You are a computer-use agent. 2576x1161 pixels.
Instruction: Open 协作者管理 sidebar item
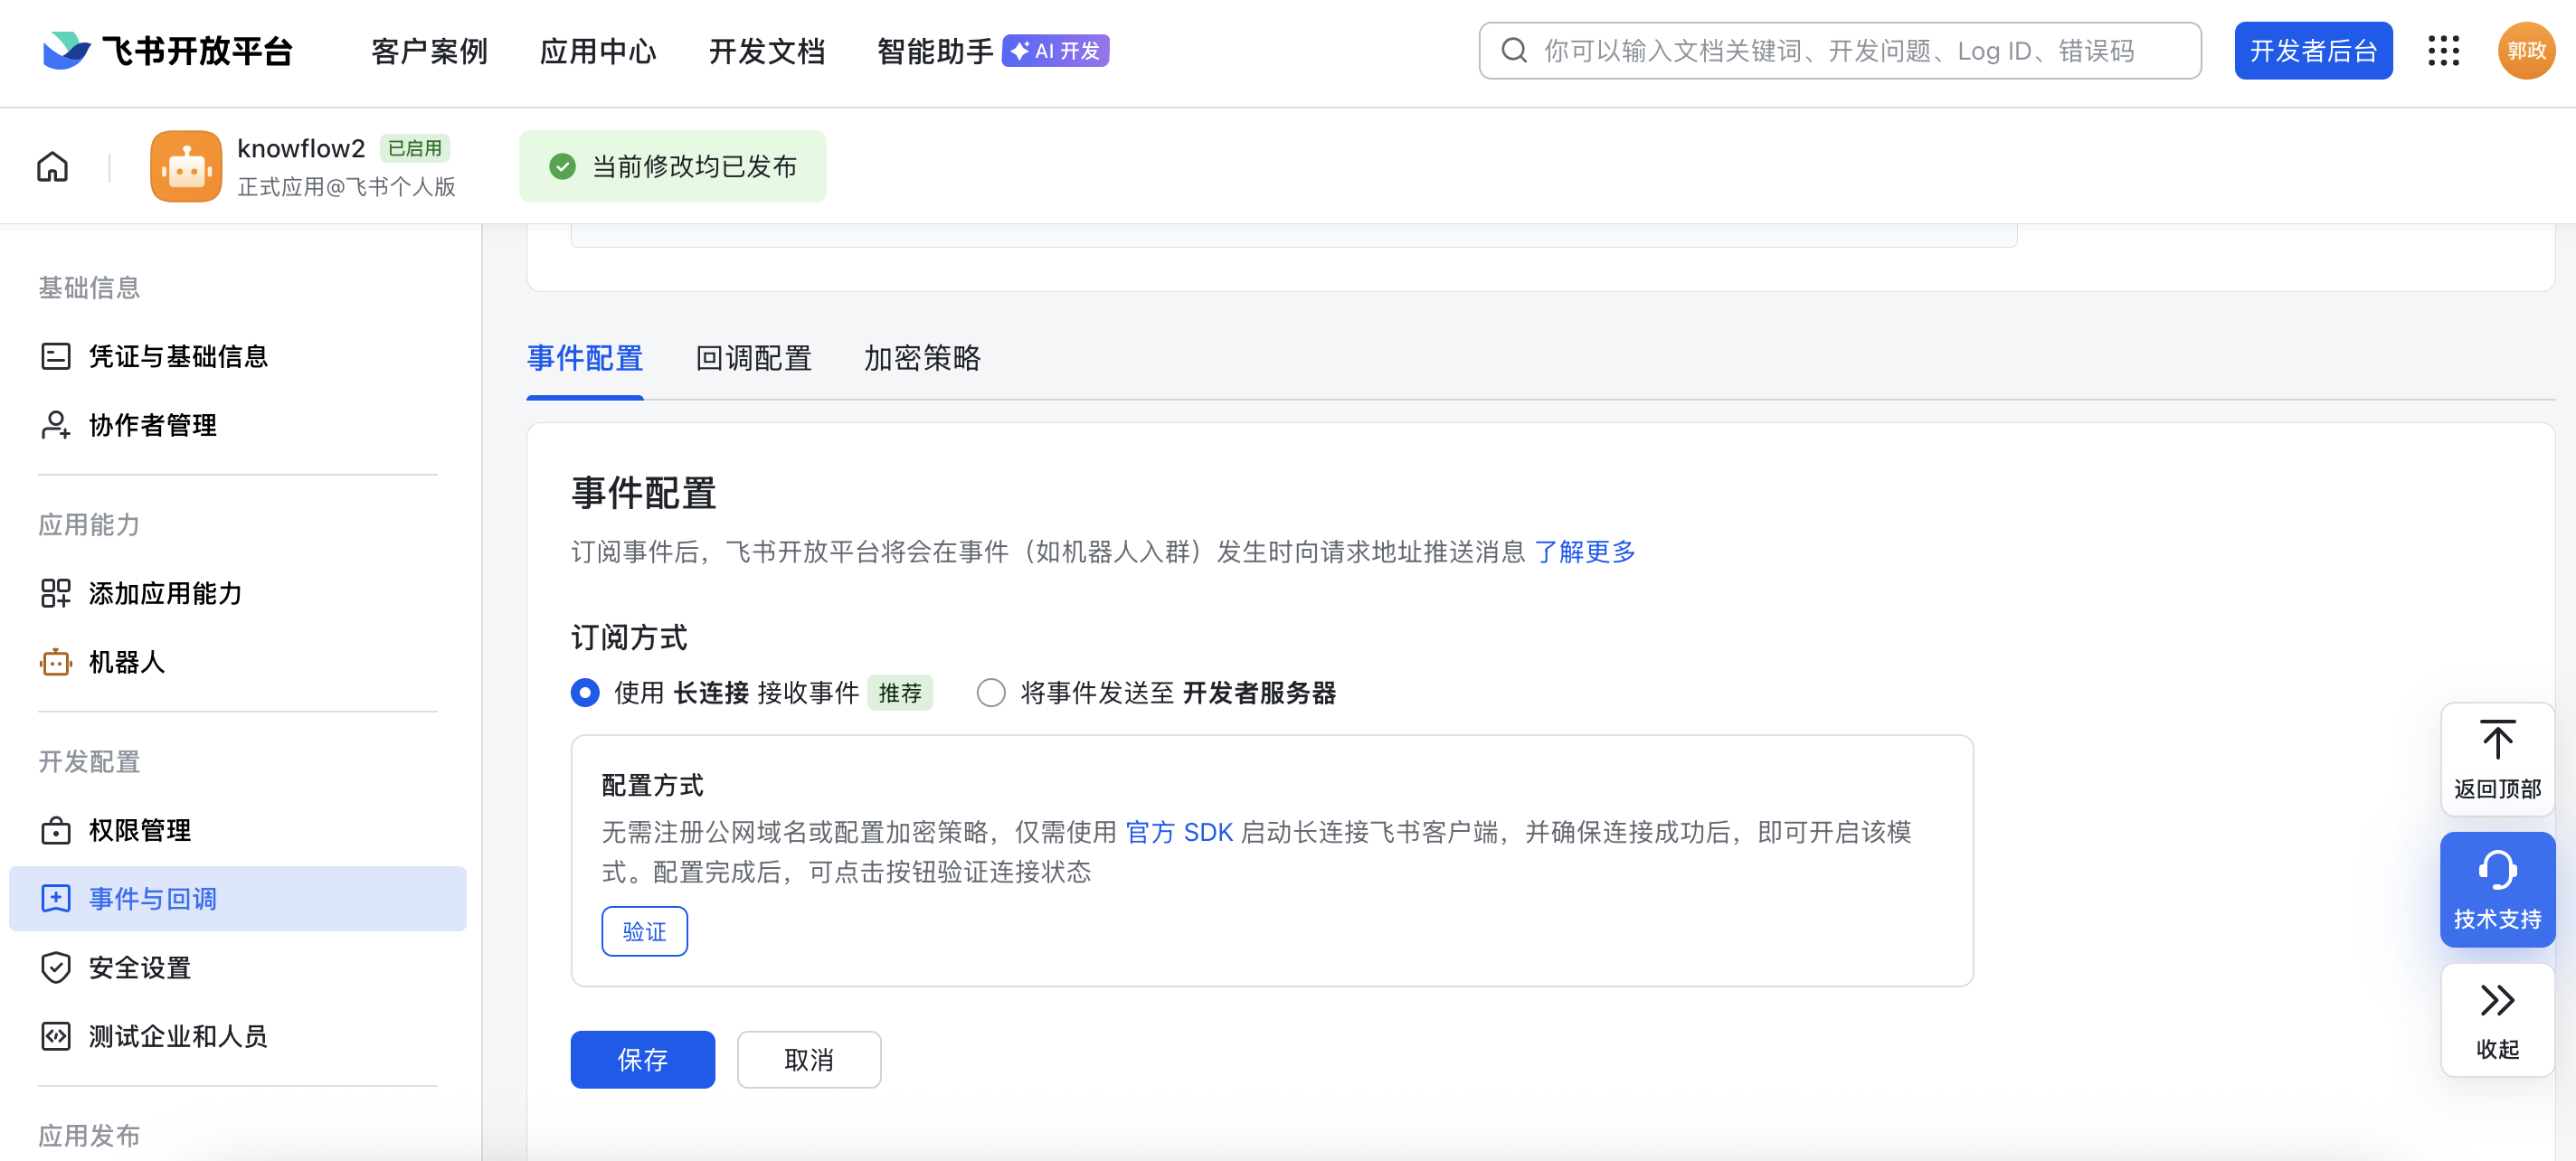tap(238, 425)
